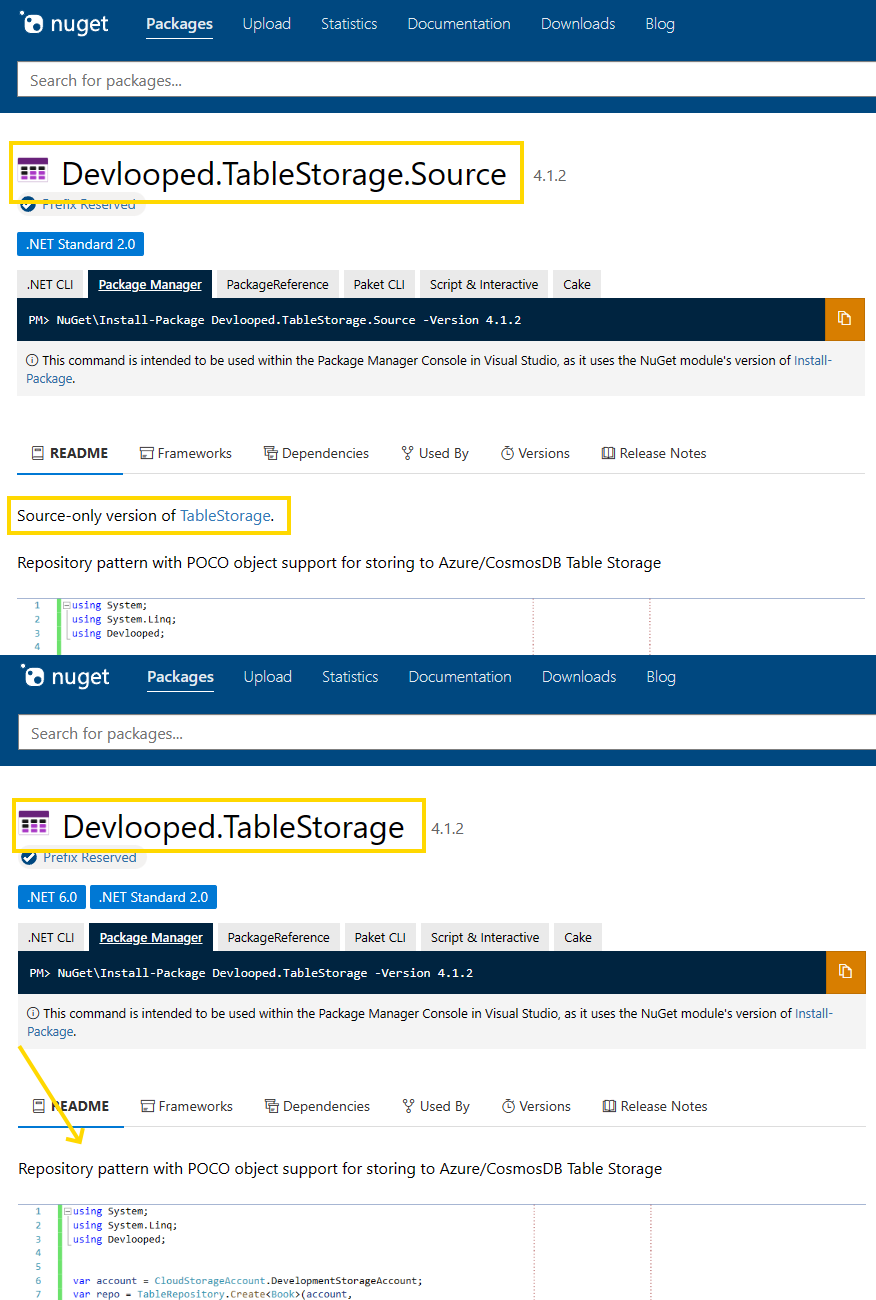Copy the TableStorage.Source install command
The height and width of the screenshot is (1300, 876).
click(x=845, y=319)
